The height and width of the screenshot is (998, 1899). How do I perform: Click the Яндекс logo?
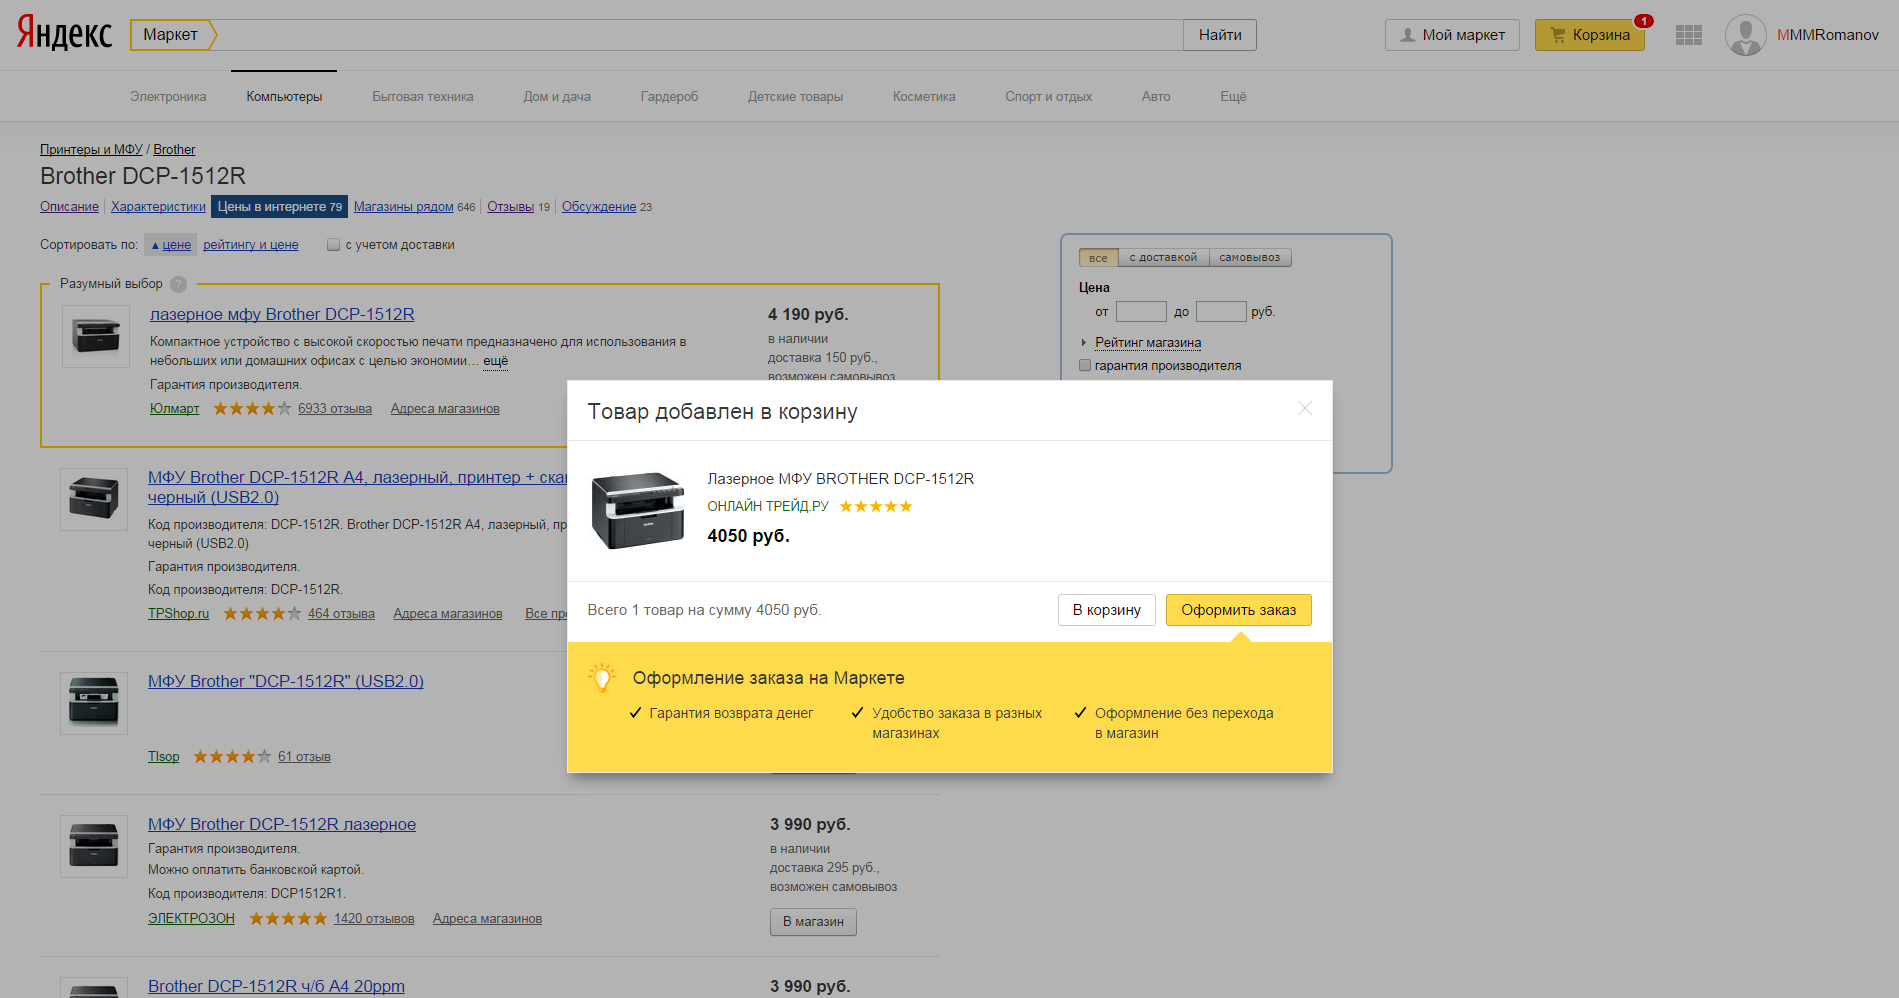[64, 33]
